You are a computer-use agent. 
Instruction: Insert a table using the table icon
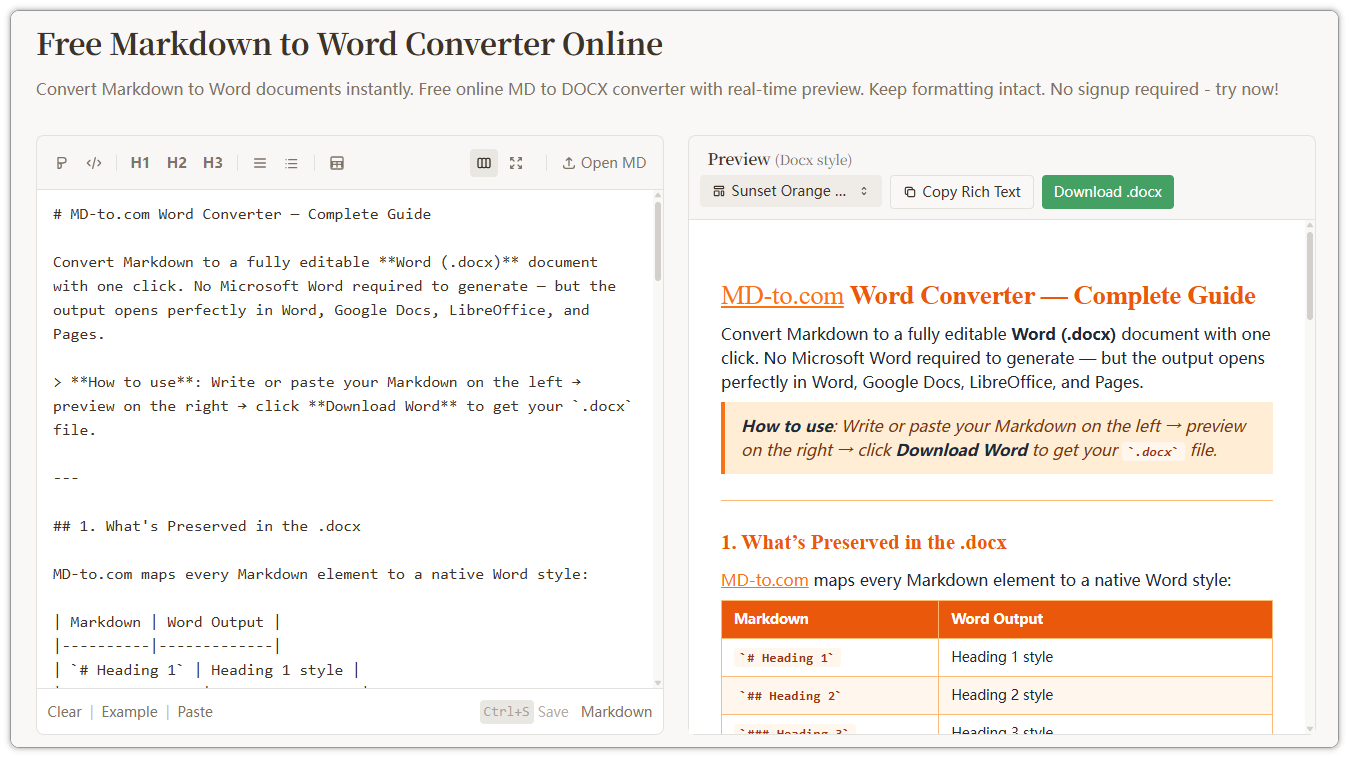(337, 162)
